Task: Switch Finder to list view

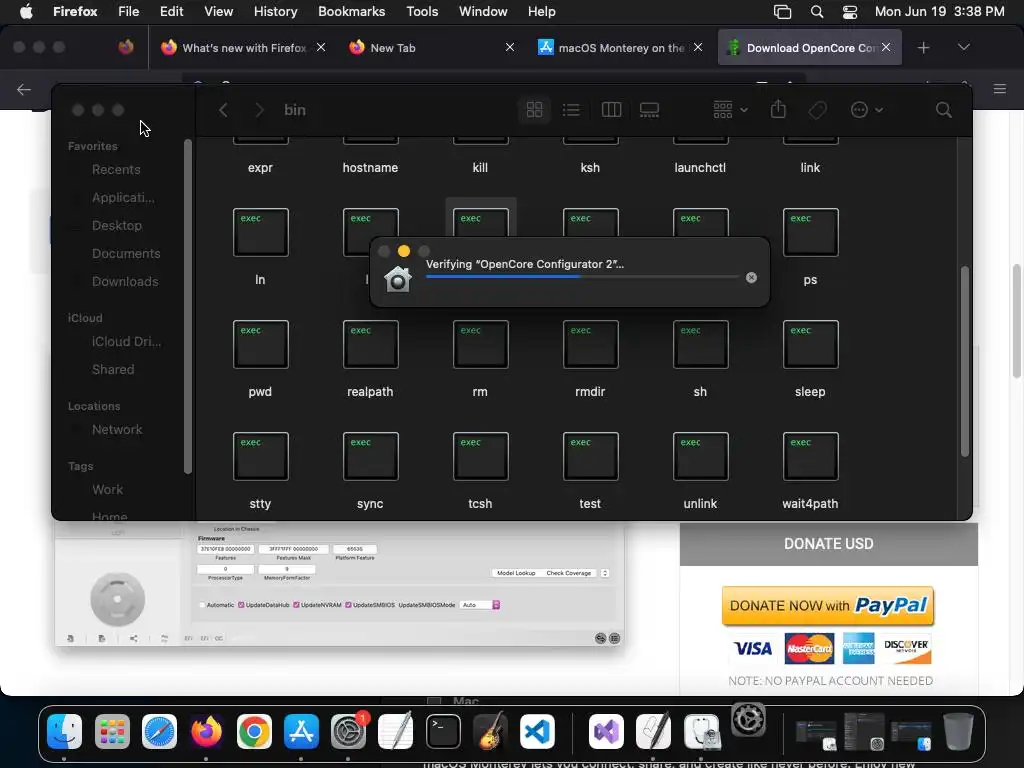Action: [x=571, y=110]
